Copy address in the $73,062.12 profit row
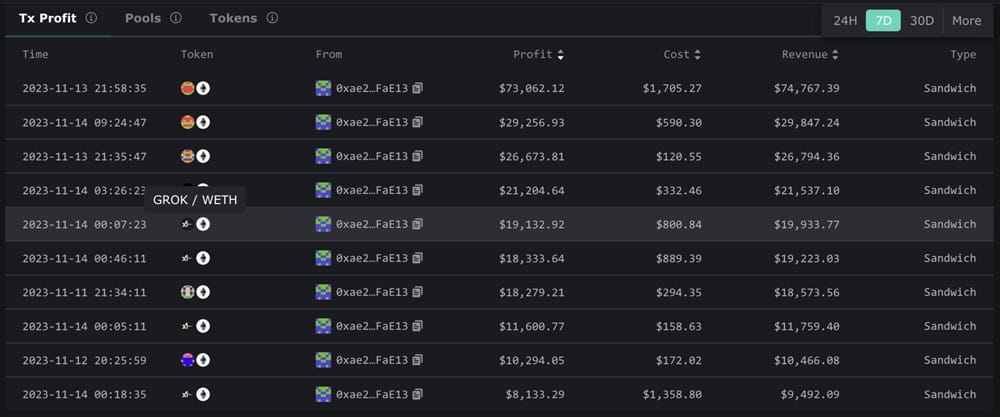Image resolution: width=1000 pixels, height=417 pixels. pyautogui.click(x=417, y=88)
